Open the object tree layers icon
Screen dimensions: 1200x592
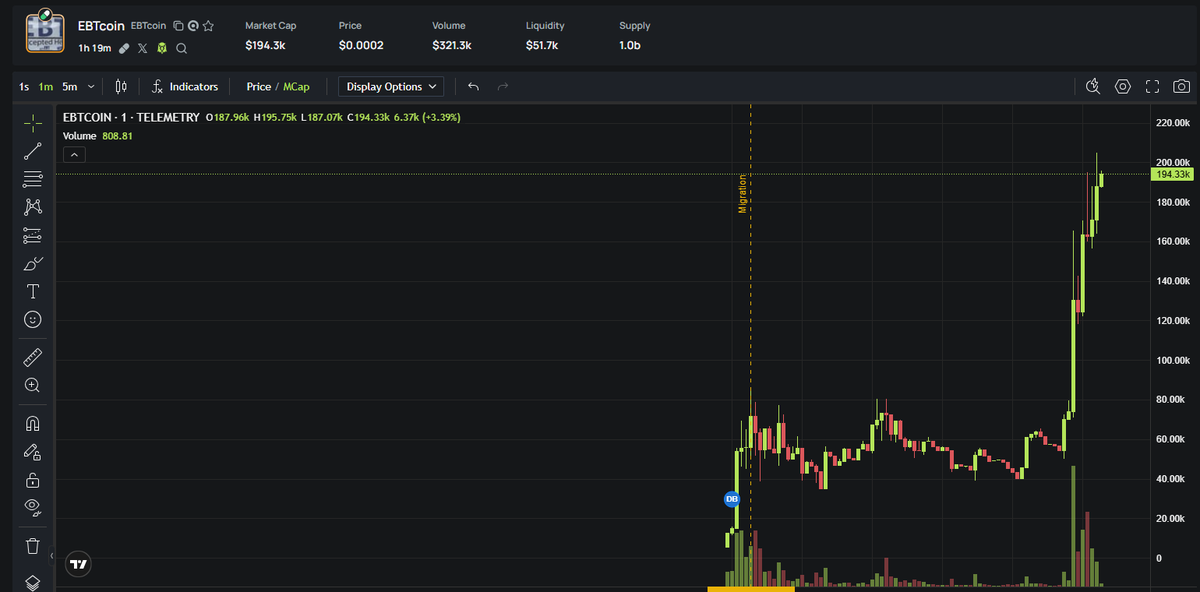pyautogui.click(x=32, y=582)
